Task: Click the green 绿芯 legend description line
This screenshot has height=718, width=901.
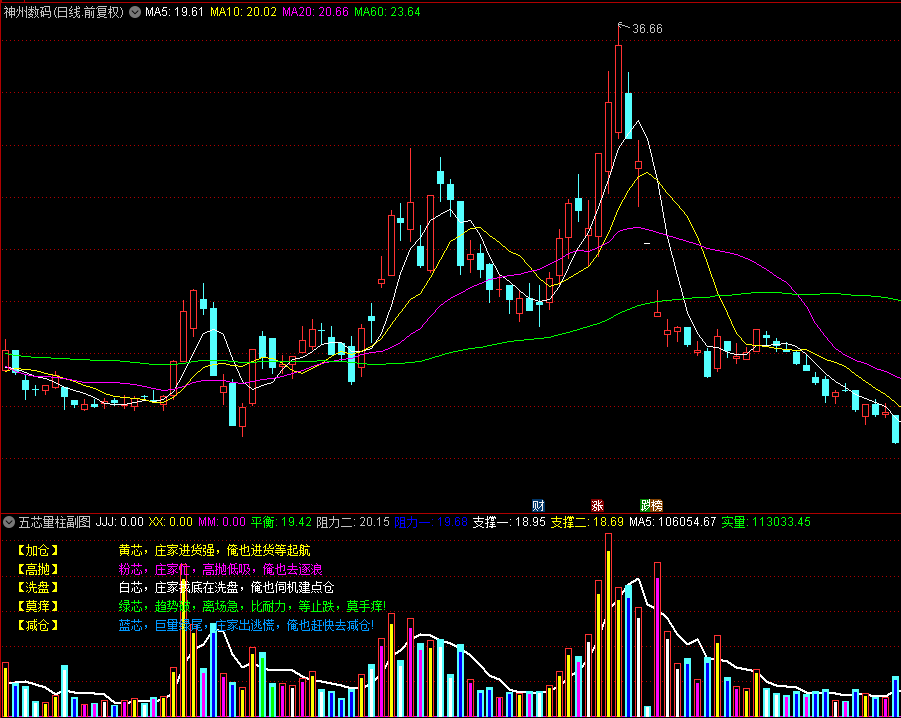Action: click(252, 607)
